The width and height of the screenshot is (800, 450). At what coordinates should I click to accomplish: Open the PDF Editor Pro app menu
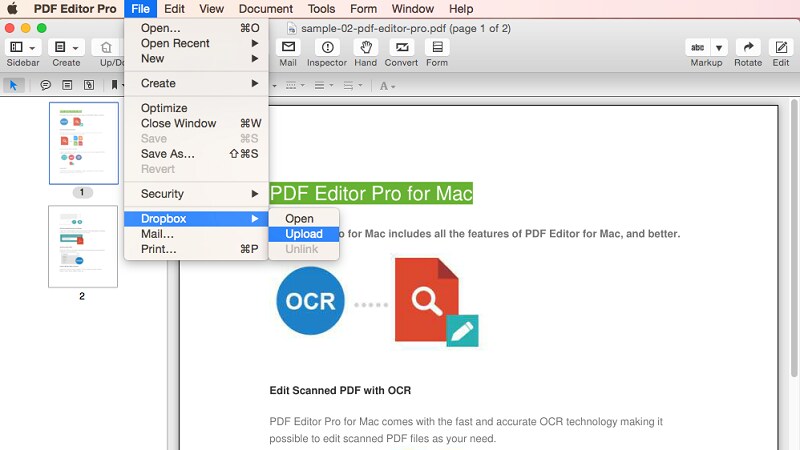(x=75, y=9)
